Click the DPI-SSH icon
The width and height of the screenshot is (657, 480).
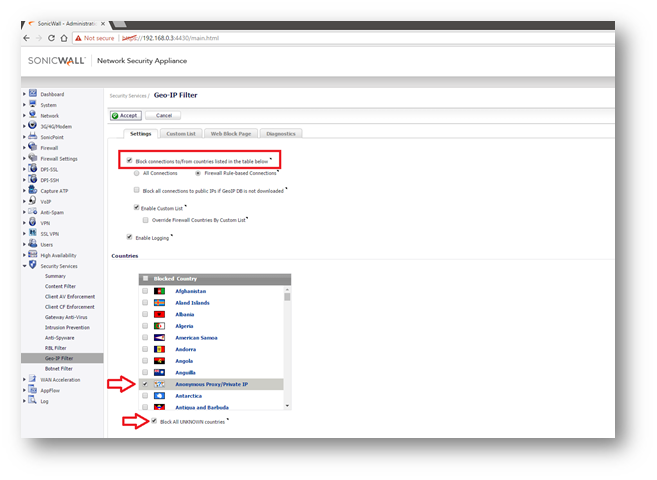(x=33, y=179)
